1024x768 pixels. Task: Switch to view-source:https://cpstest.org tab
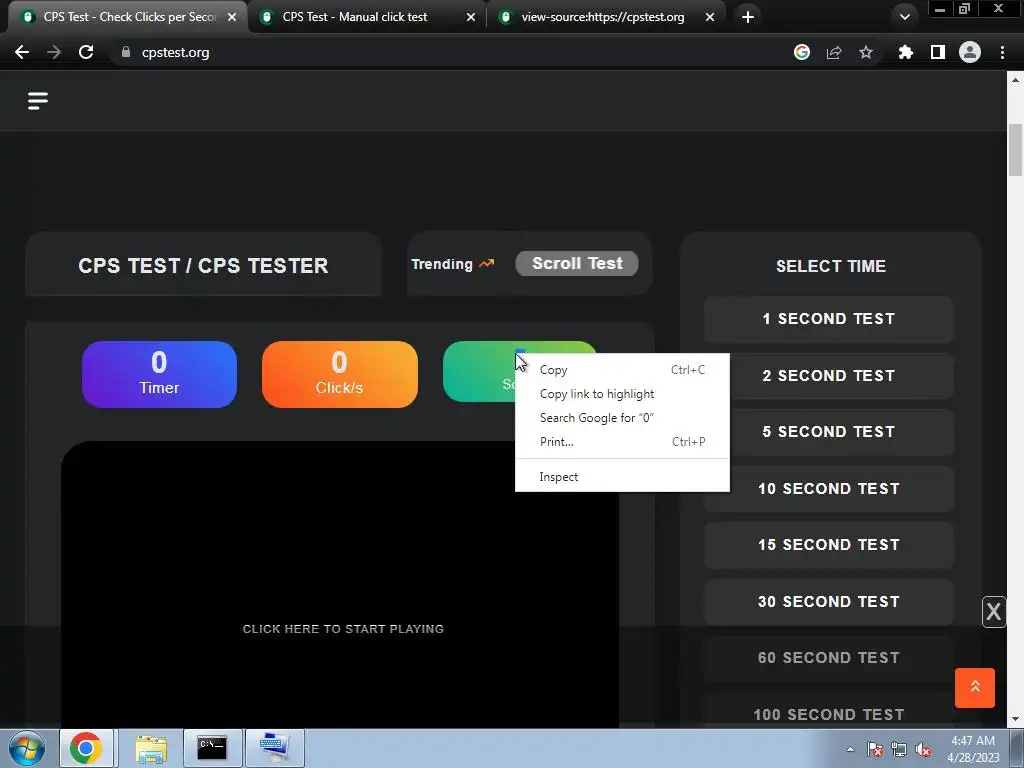[604, 17]
